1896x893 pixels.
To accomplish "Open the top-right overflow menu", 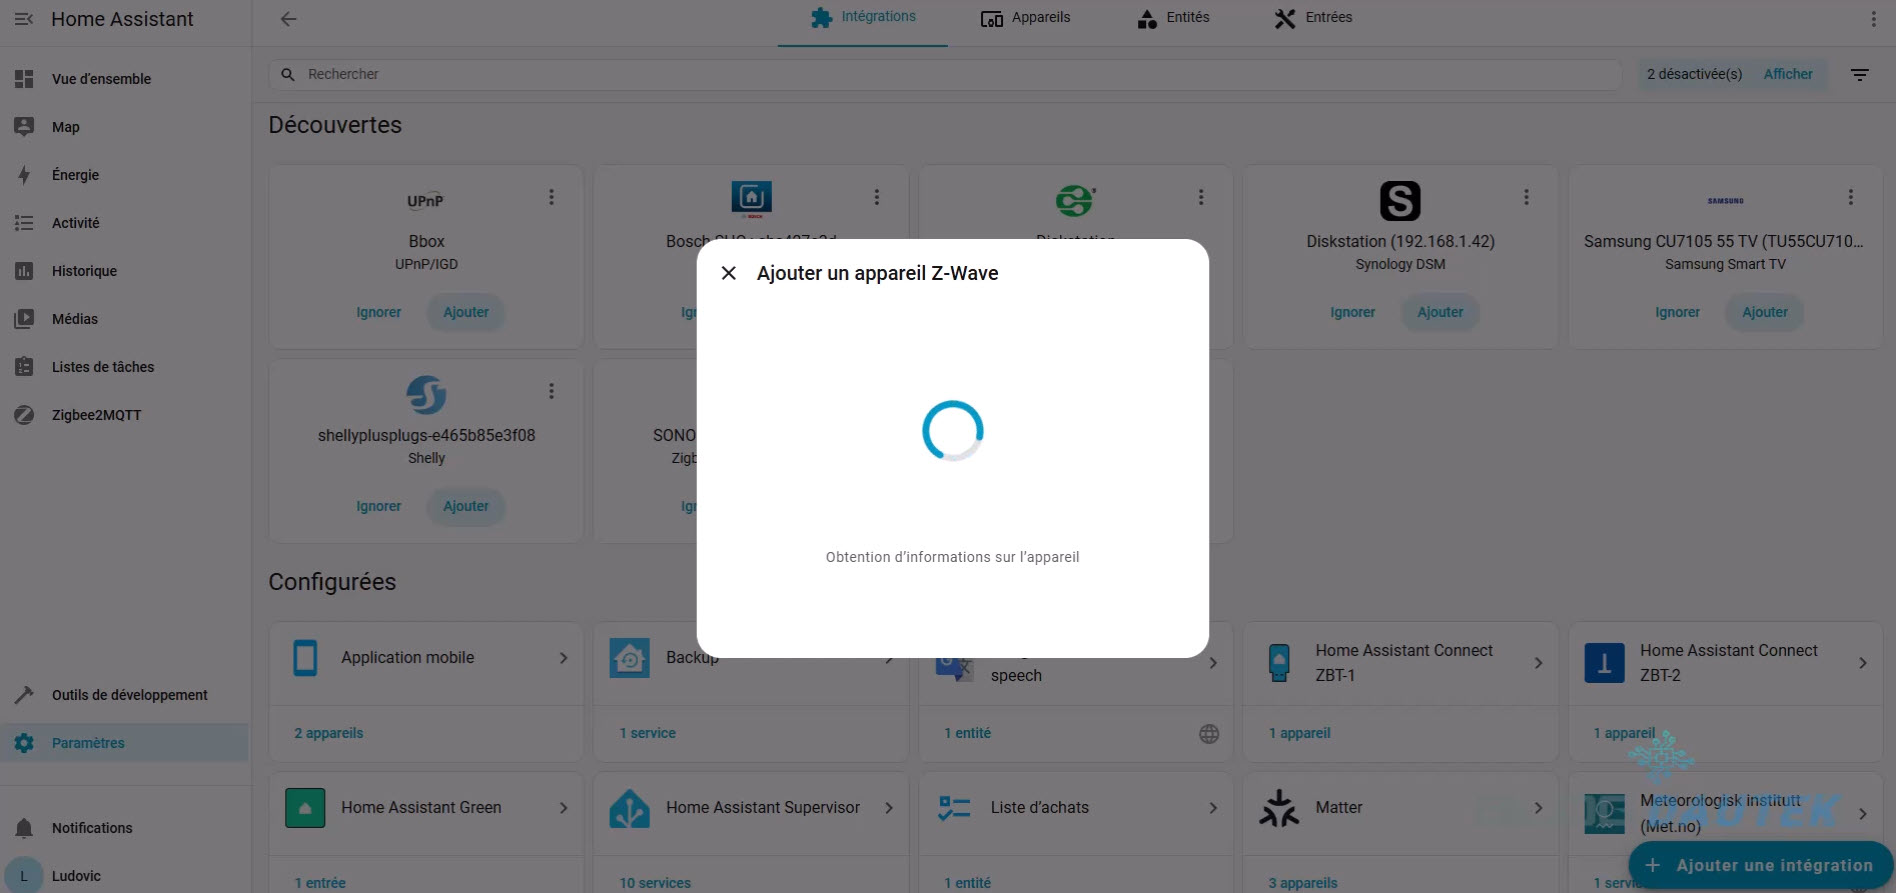I will (x=1873, y=19).
